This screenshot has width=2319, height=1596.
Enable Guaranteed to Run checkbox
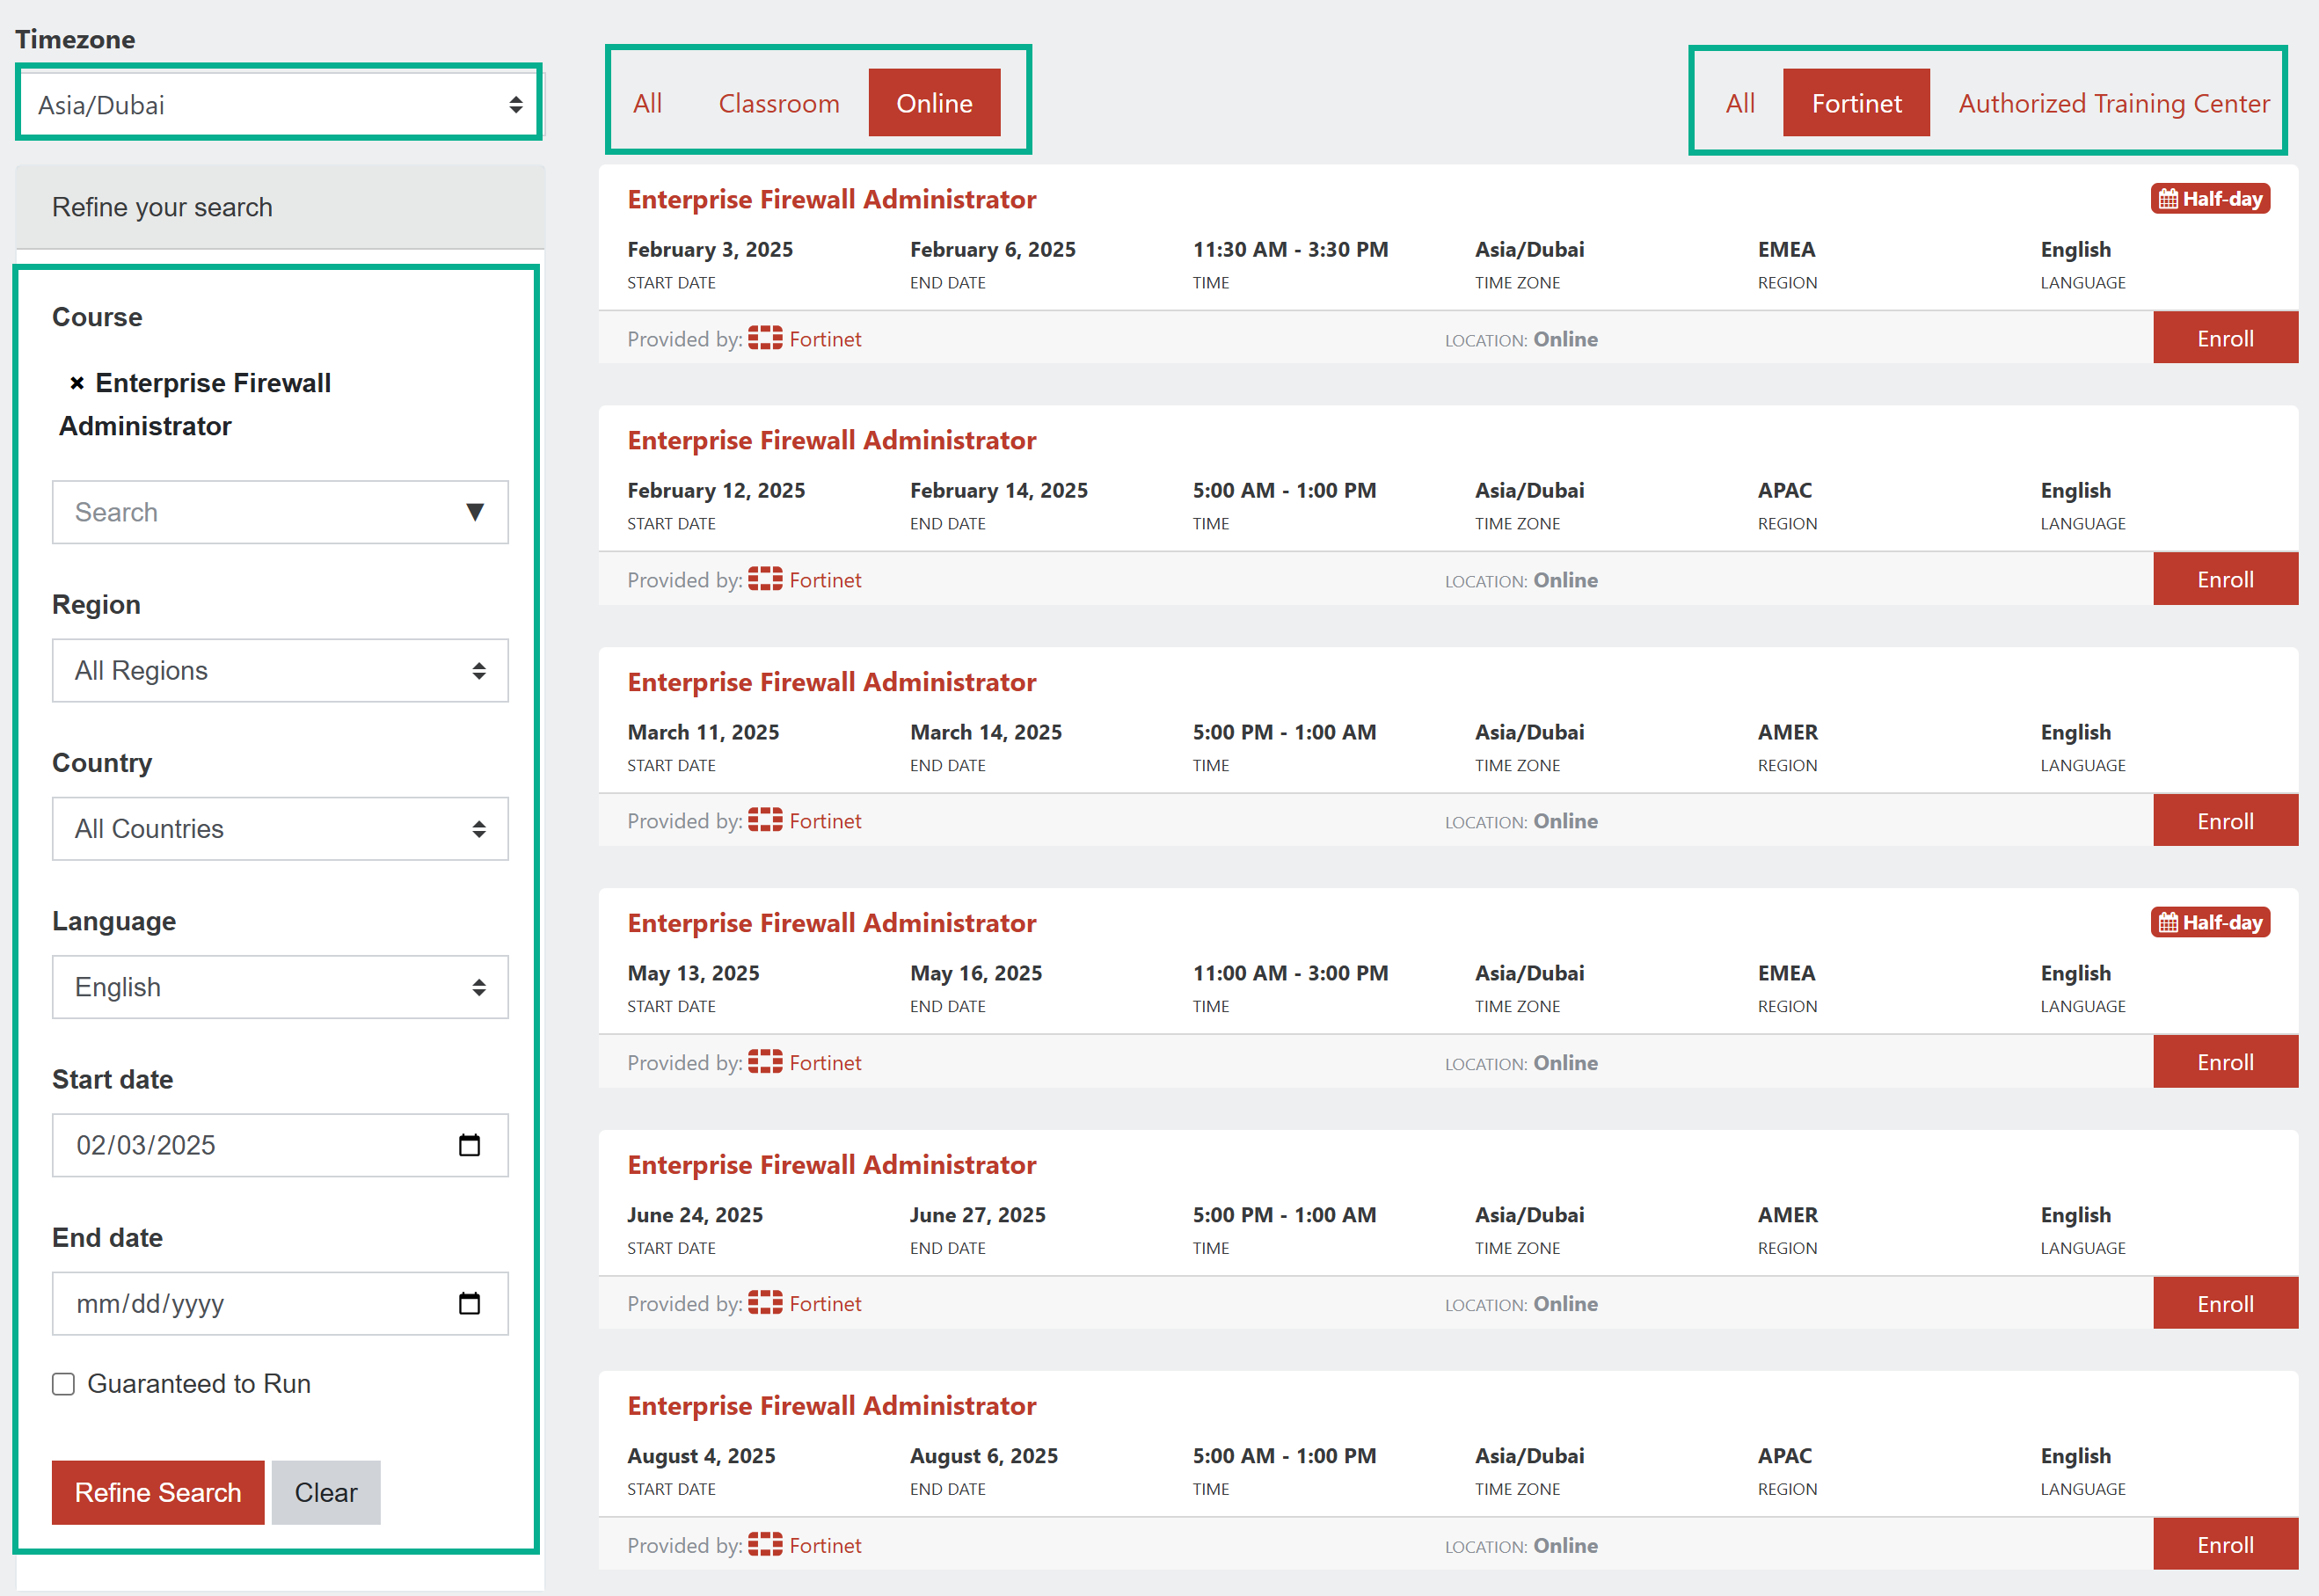pos(64,1384)
